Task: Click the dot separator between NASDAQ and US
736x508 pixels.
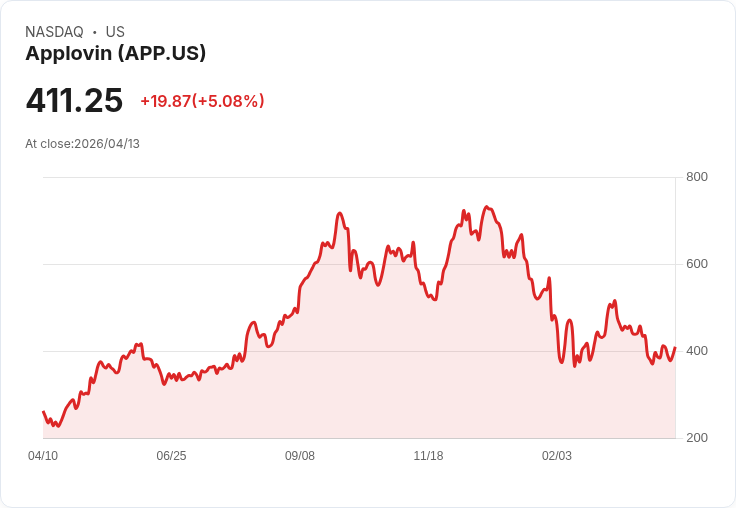Action: [x=94, y=32]
